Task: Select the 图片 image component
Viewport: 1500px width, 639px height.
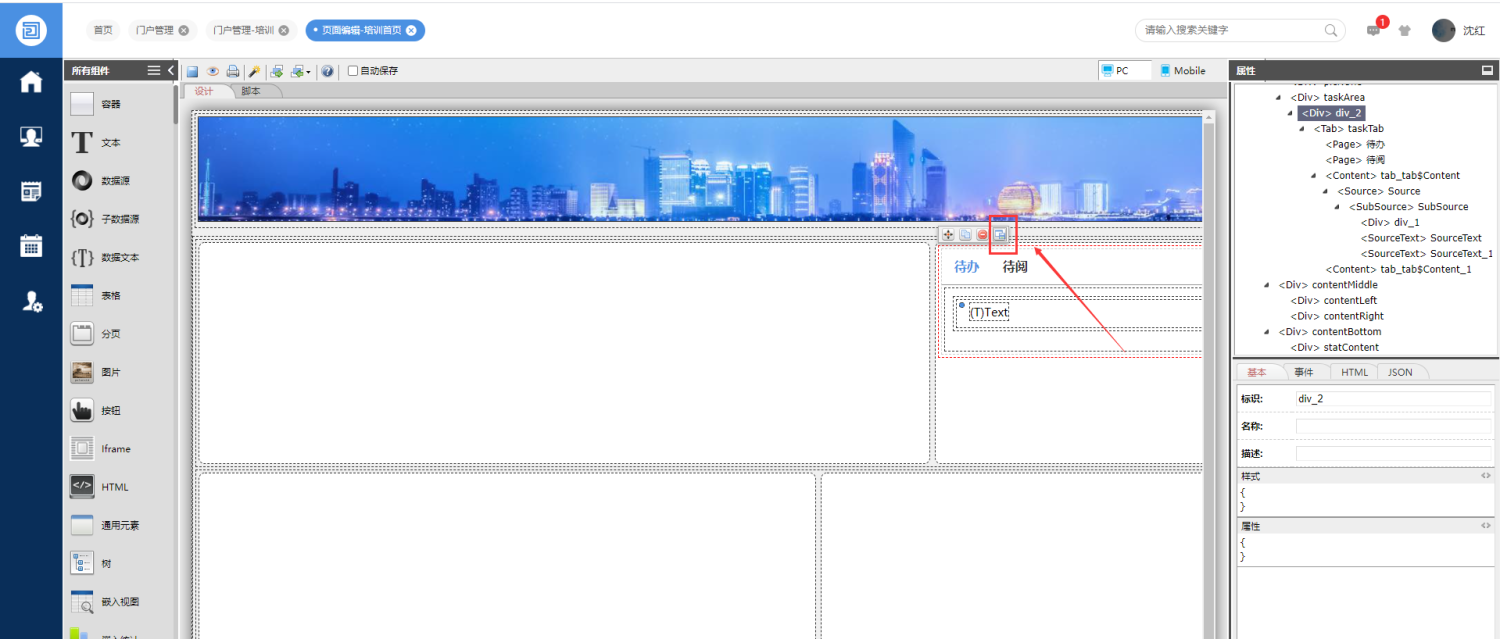Action: click(x=96, y=372)
